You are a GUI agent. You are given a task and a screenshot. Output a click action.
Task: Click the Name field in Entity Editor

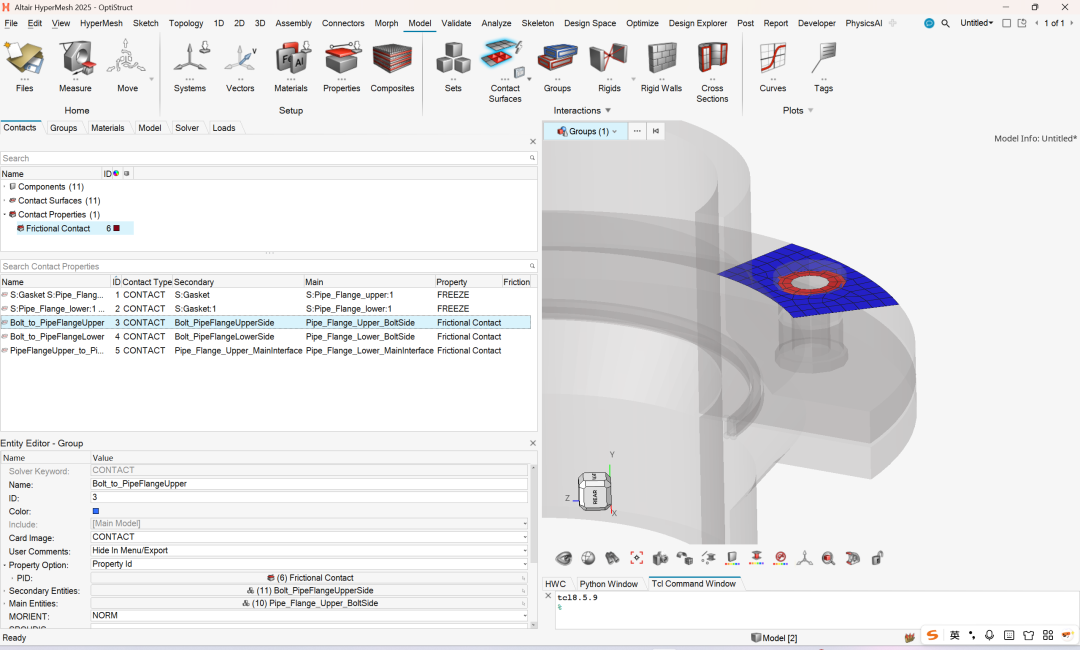(308, 484)
